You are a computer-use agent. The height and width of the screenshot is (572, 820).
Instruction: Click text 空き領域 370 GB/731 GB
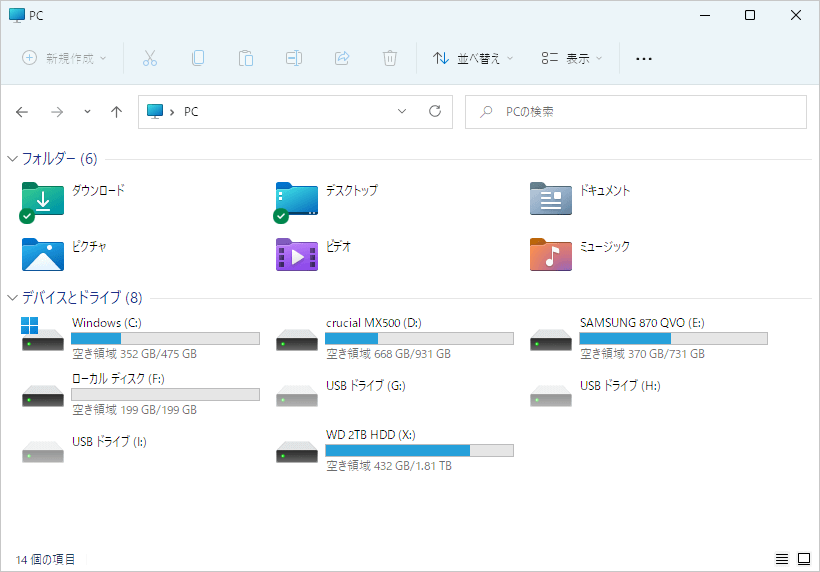643,354
